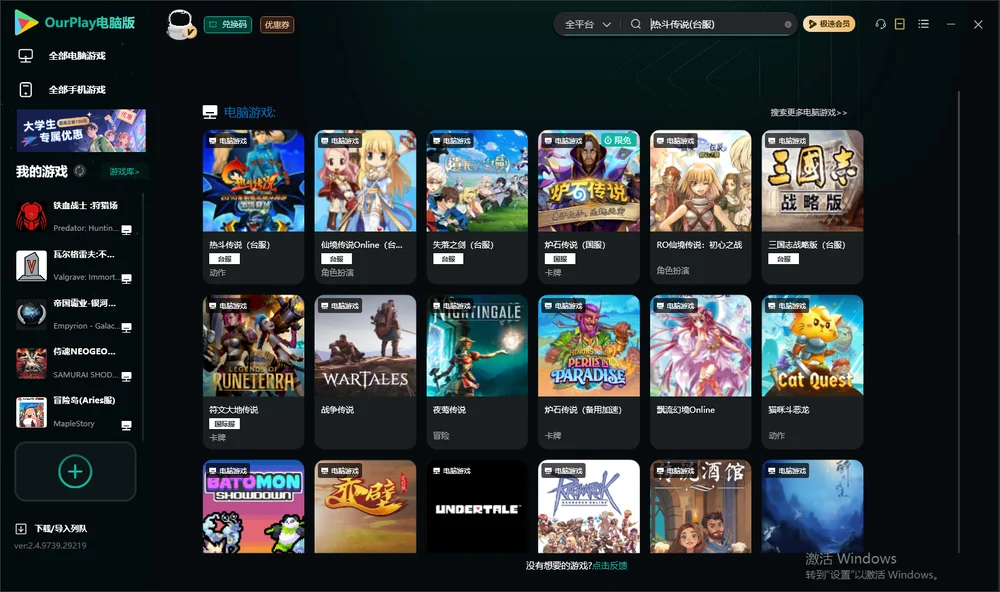Click the search magnifier icon
Image resolution: width=1000 pixels, height=592 pixels.
[x=636, y=24]
